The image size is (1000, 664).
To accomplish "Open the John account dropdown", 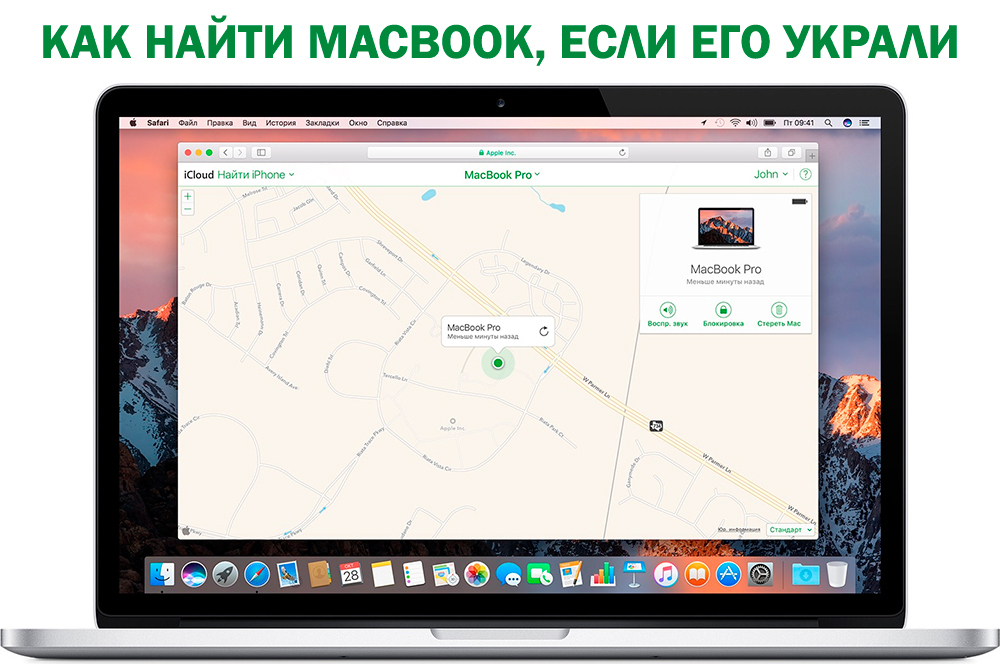I will (771, 174).
